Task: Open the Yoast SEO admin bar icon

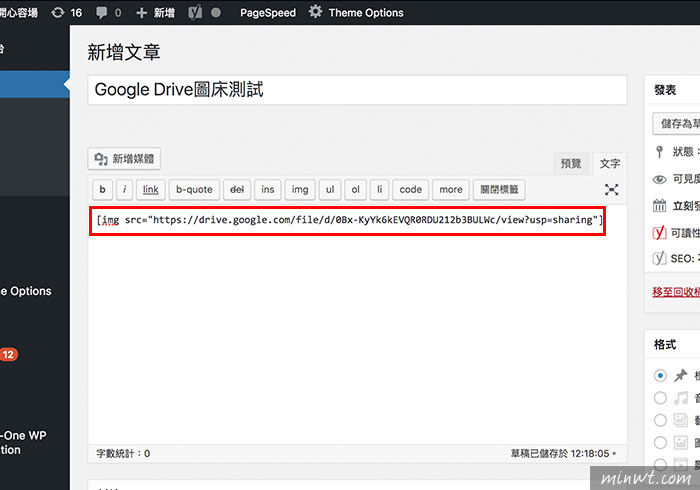Action: [x=195, y=12]
